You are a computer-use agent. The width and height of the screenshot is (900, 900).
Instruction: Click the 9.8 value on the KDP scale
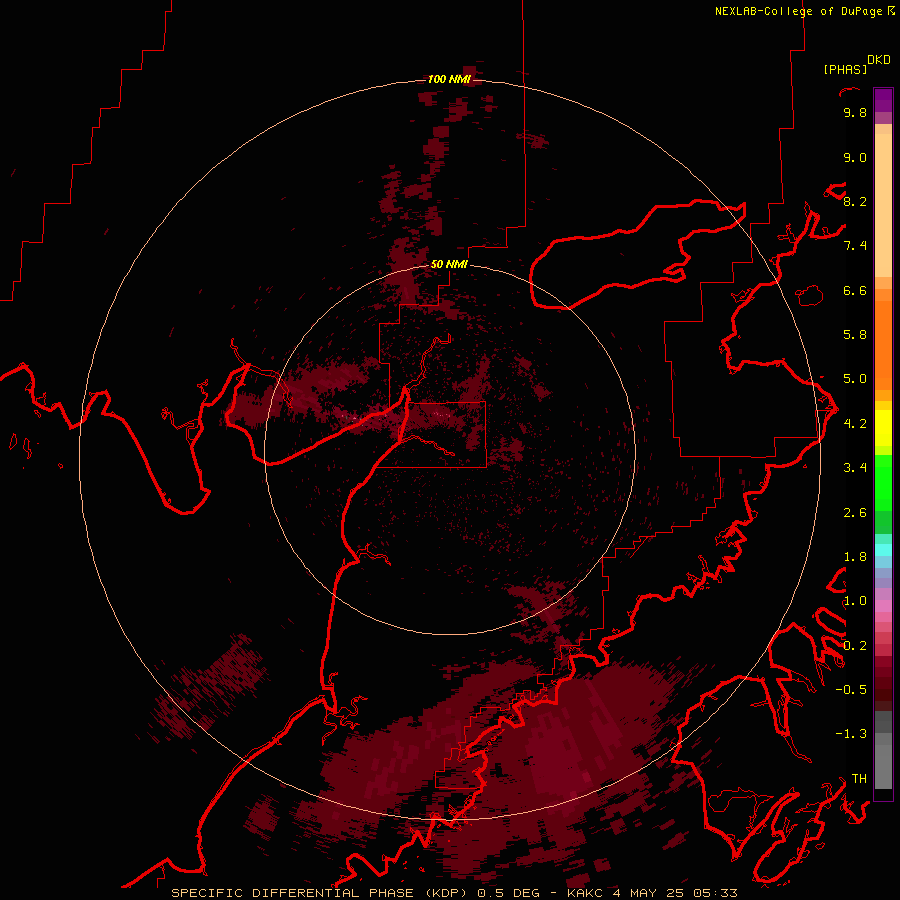point(855,112)
